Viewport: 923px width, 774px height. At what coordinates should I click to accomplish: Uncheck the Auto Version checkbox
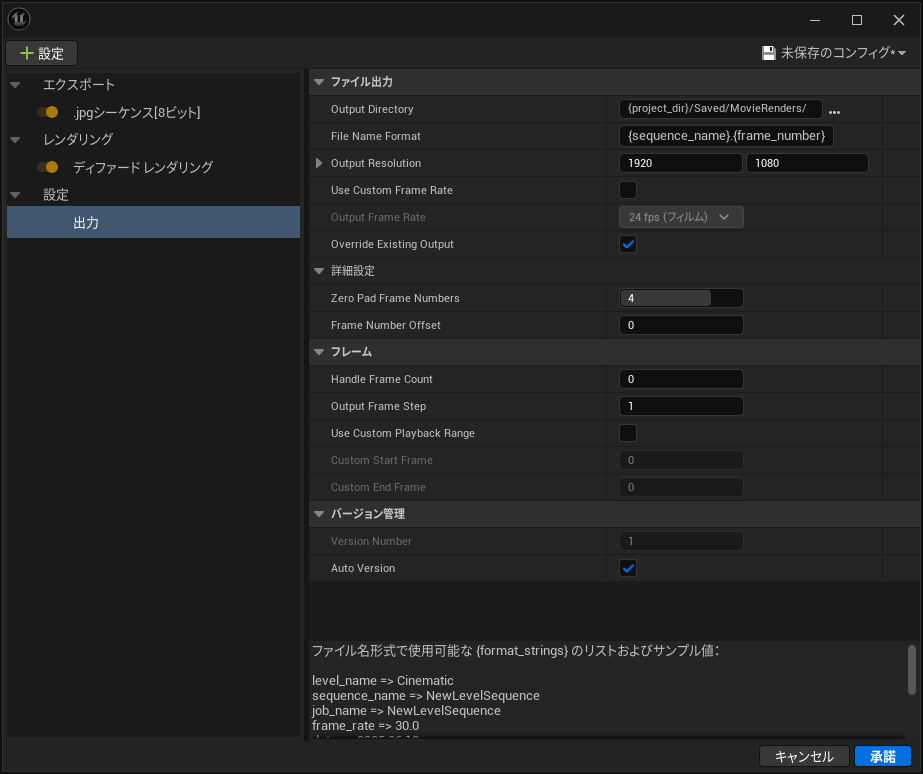click(628, 568)
